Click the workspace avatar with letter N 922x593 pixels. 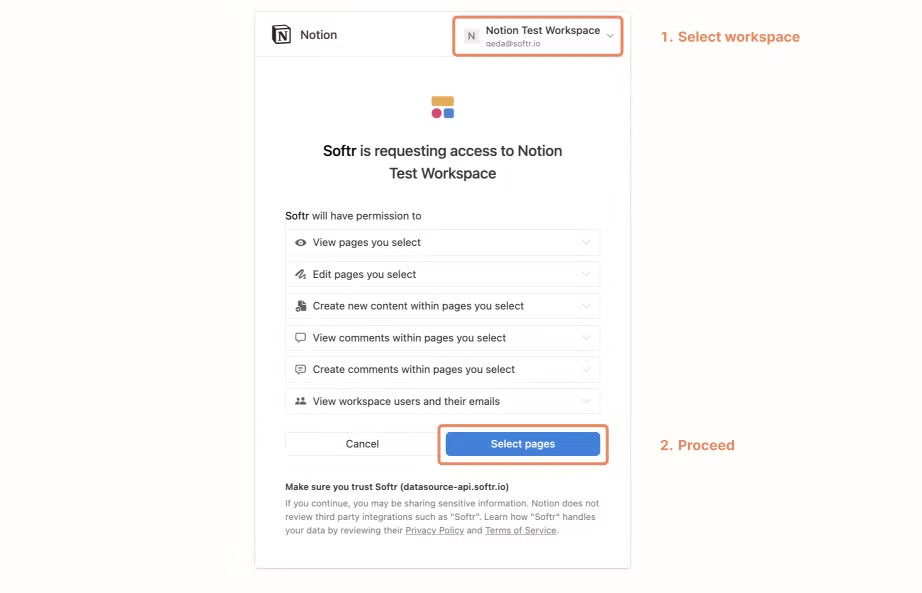(470, 36)
